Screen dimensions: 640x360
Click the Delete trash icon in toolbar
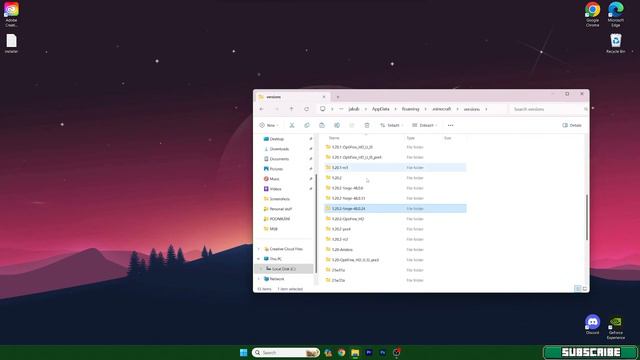pyautogui.click(x=367, y=125)
